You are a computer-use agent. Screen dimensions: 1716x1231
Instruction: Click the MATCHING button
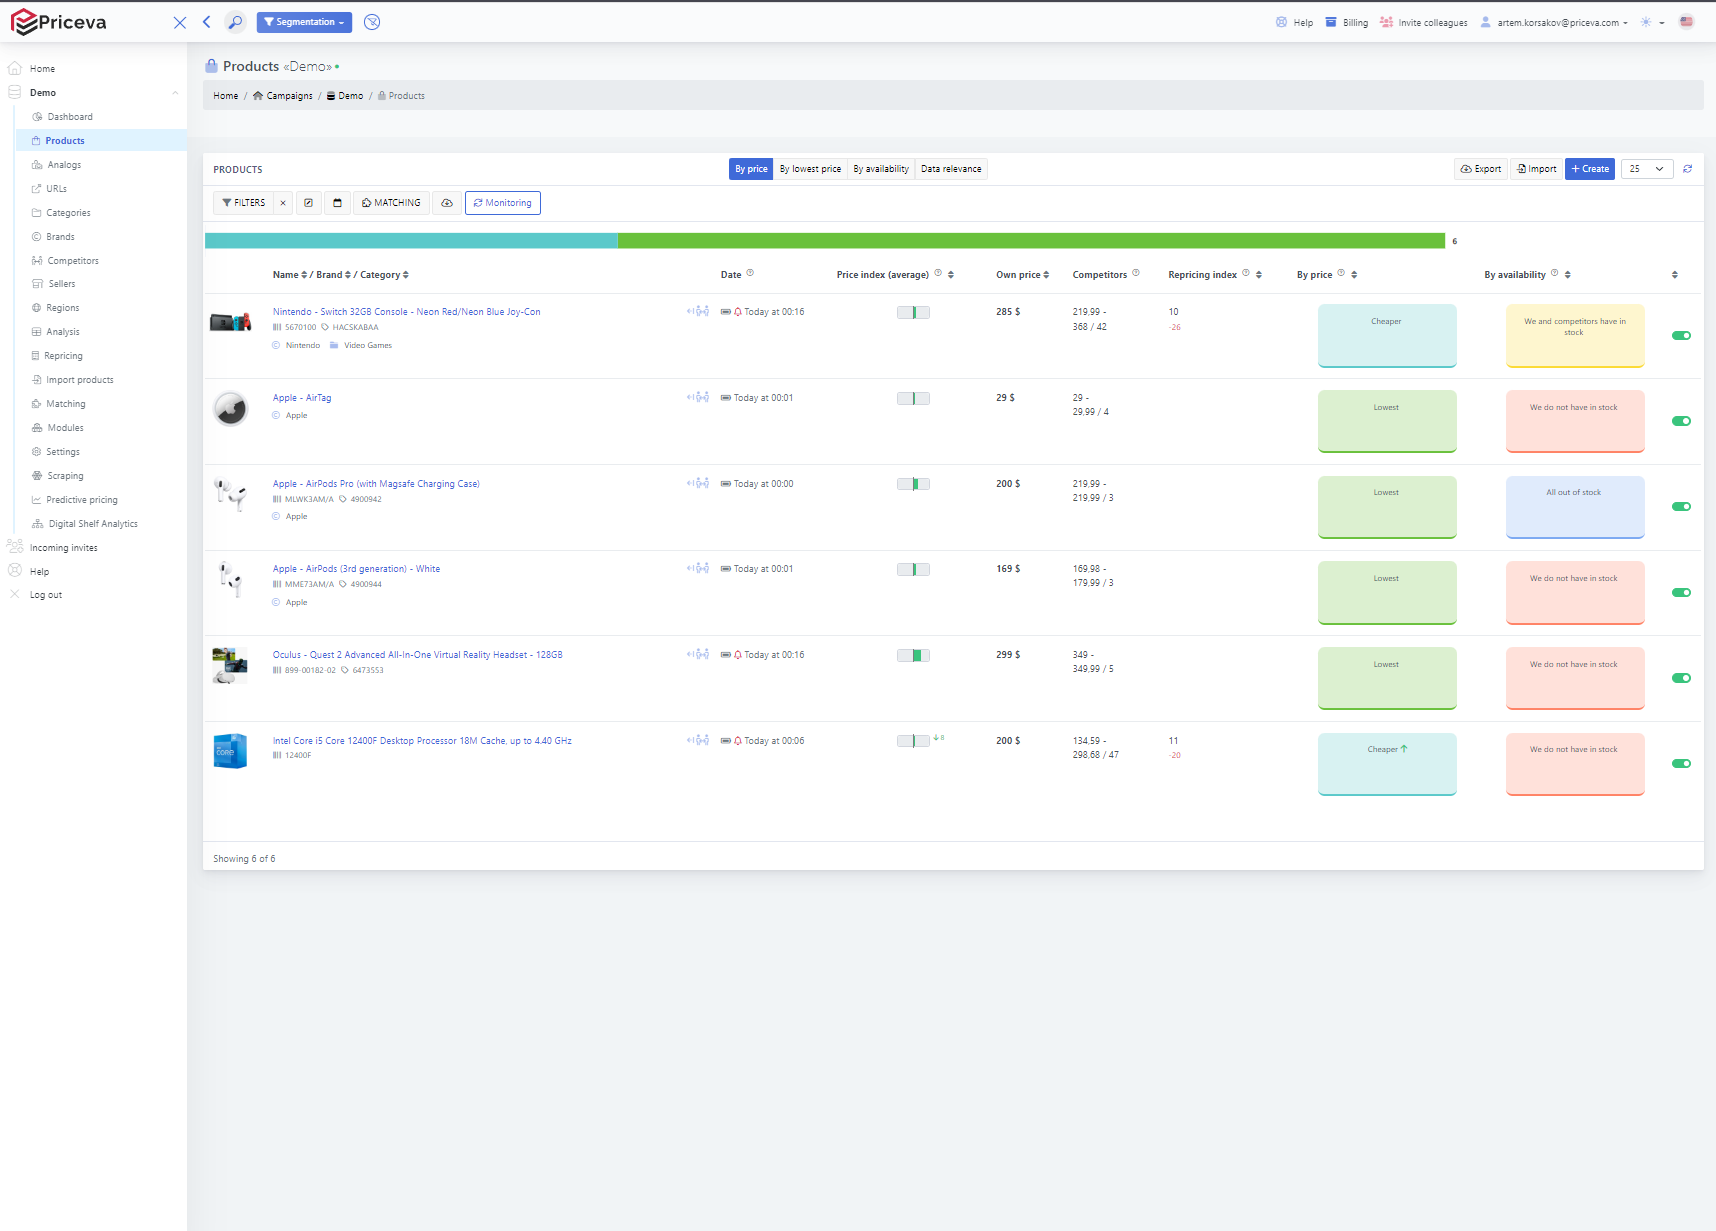click(x=391, y=203)
